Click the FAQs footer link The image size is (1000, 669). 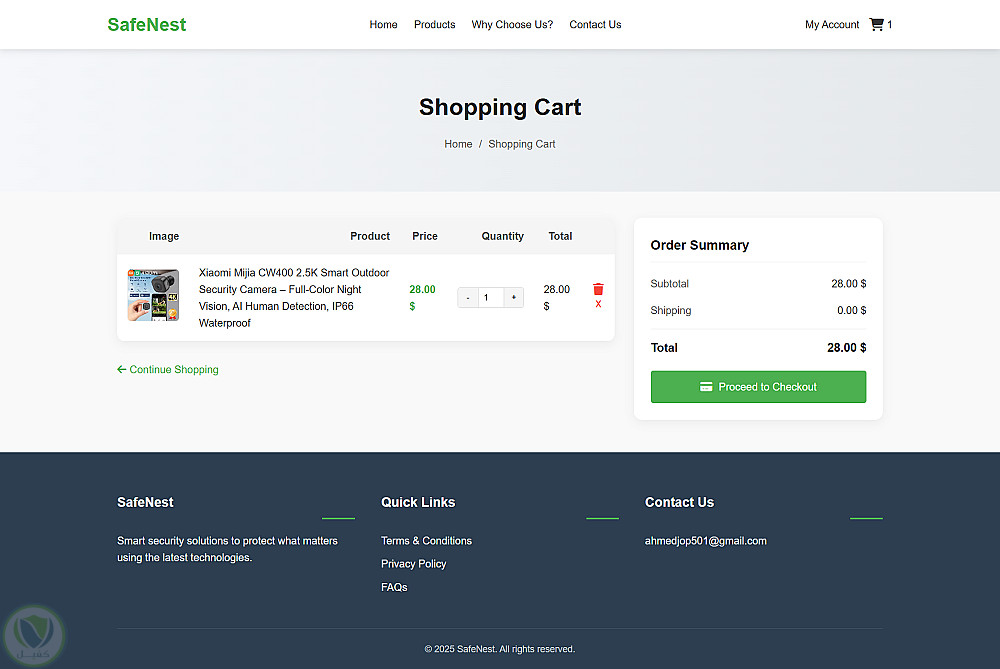pos(394,588)
